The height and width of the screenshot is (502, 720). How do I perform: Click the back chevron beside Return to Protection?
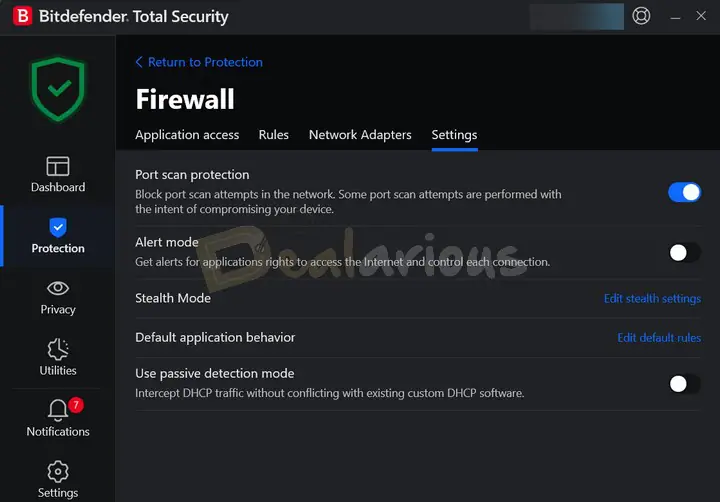139,62
